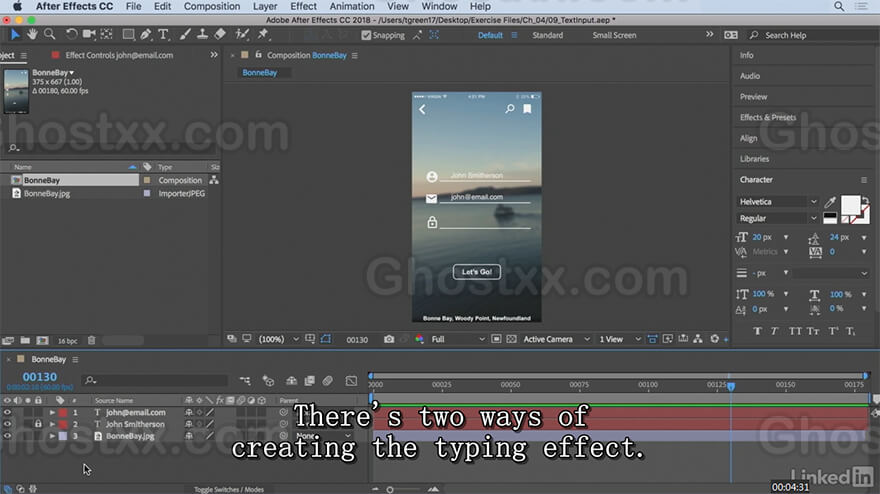Switch to the Standard workspace

click(547, 35)
